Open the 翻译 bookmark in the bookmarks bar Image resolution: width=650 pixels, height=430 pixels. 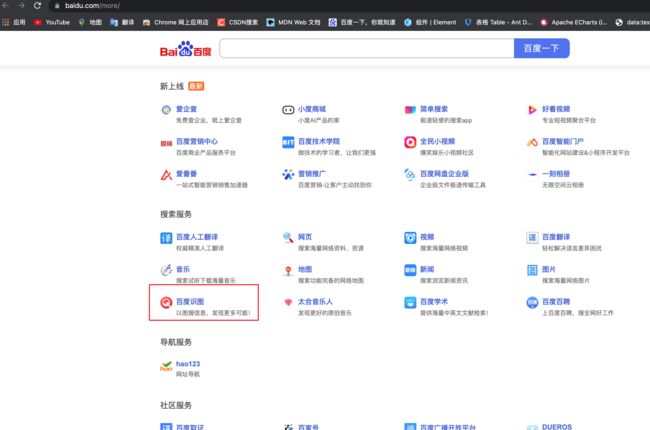pyautogui.click(x=122, y=22)
